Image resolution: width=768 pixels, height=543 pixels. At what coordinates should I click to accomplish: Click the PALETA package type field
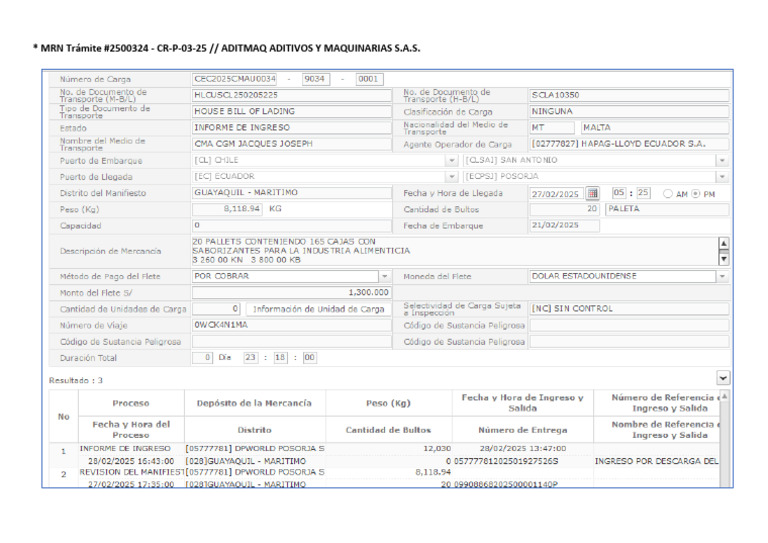coord(667,209)
